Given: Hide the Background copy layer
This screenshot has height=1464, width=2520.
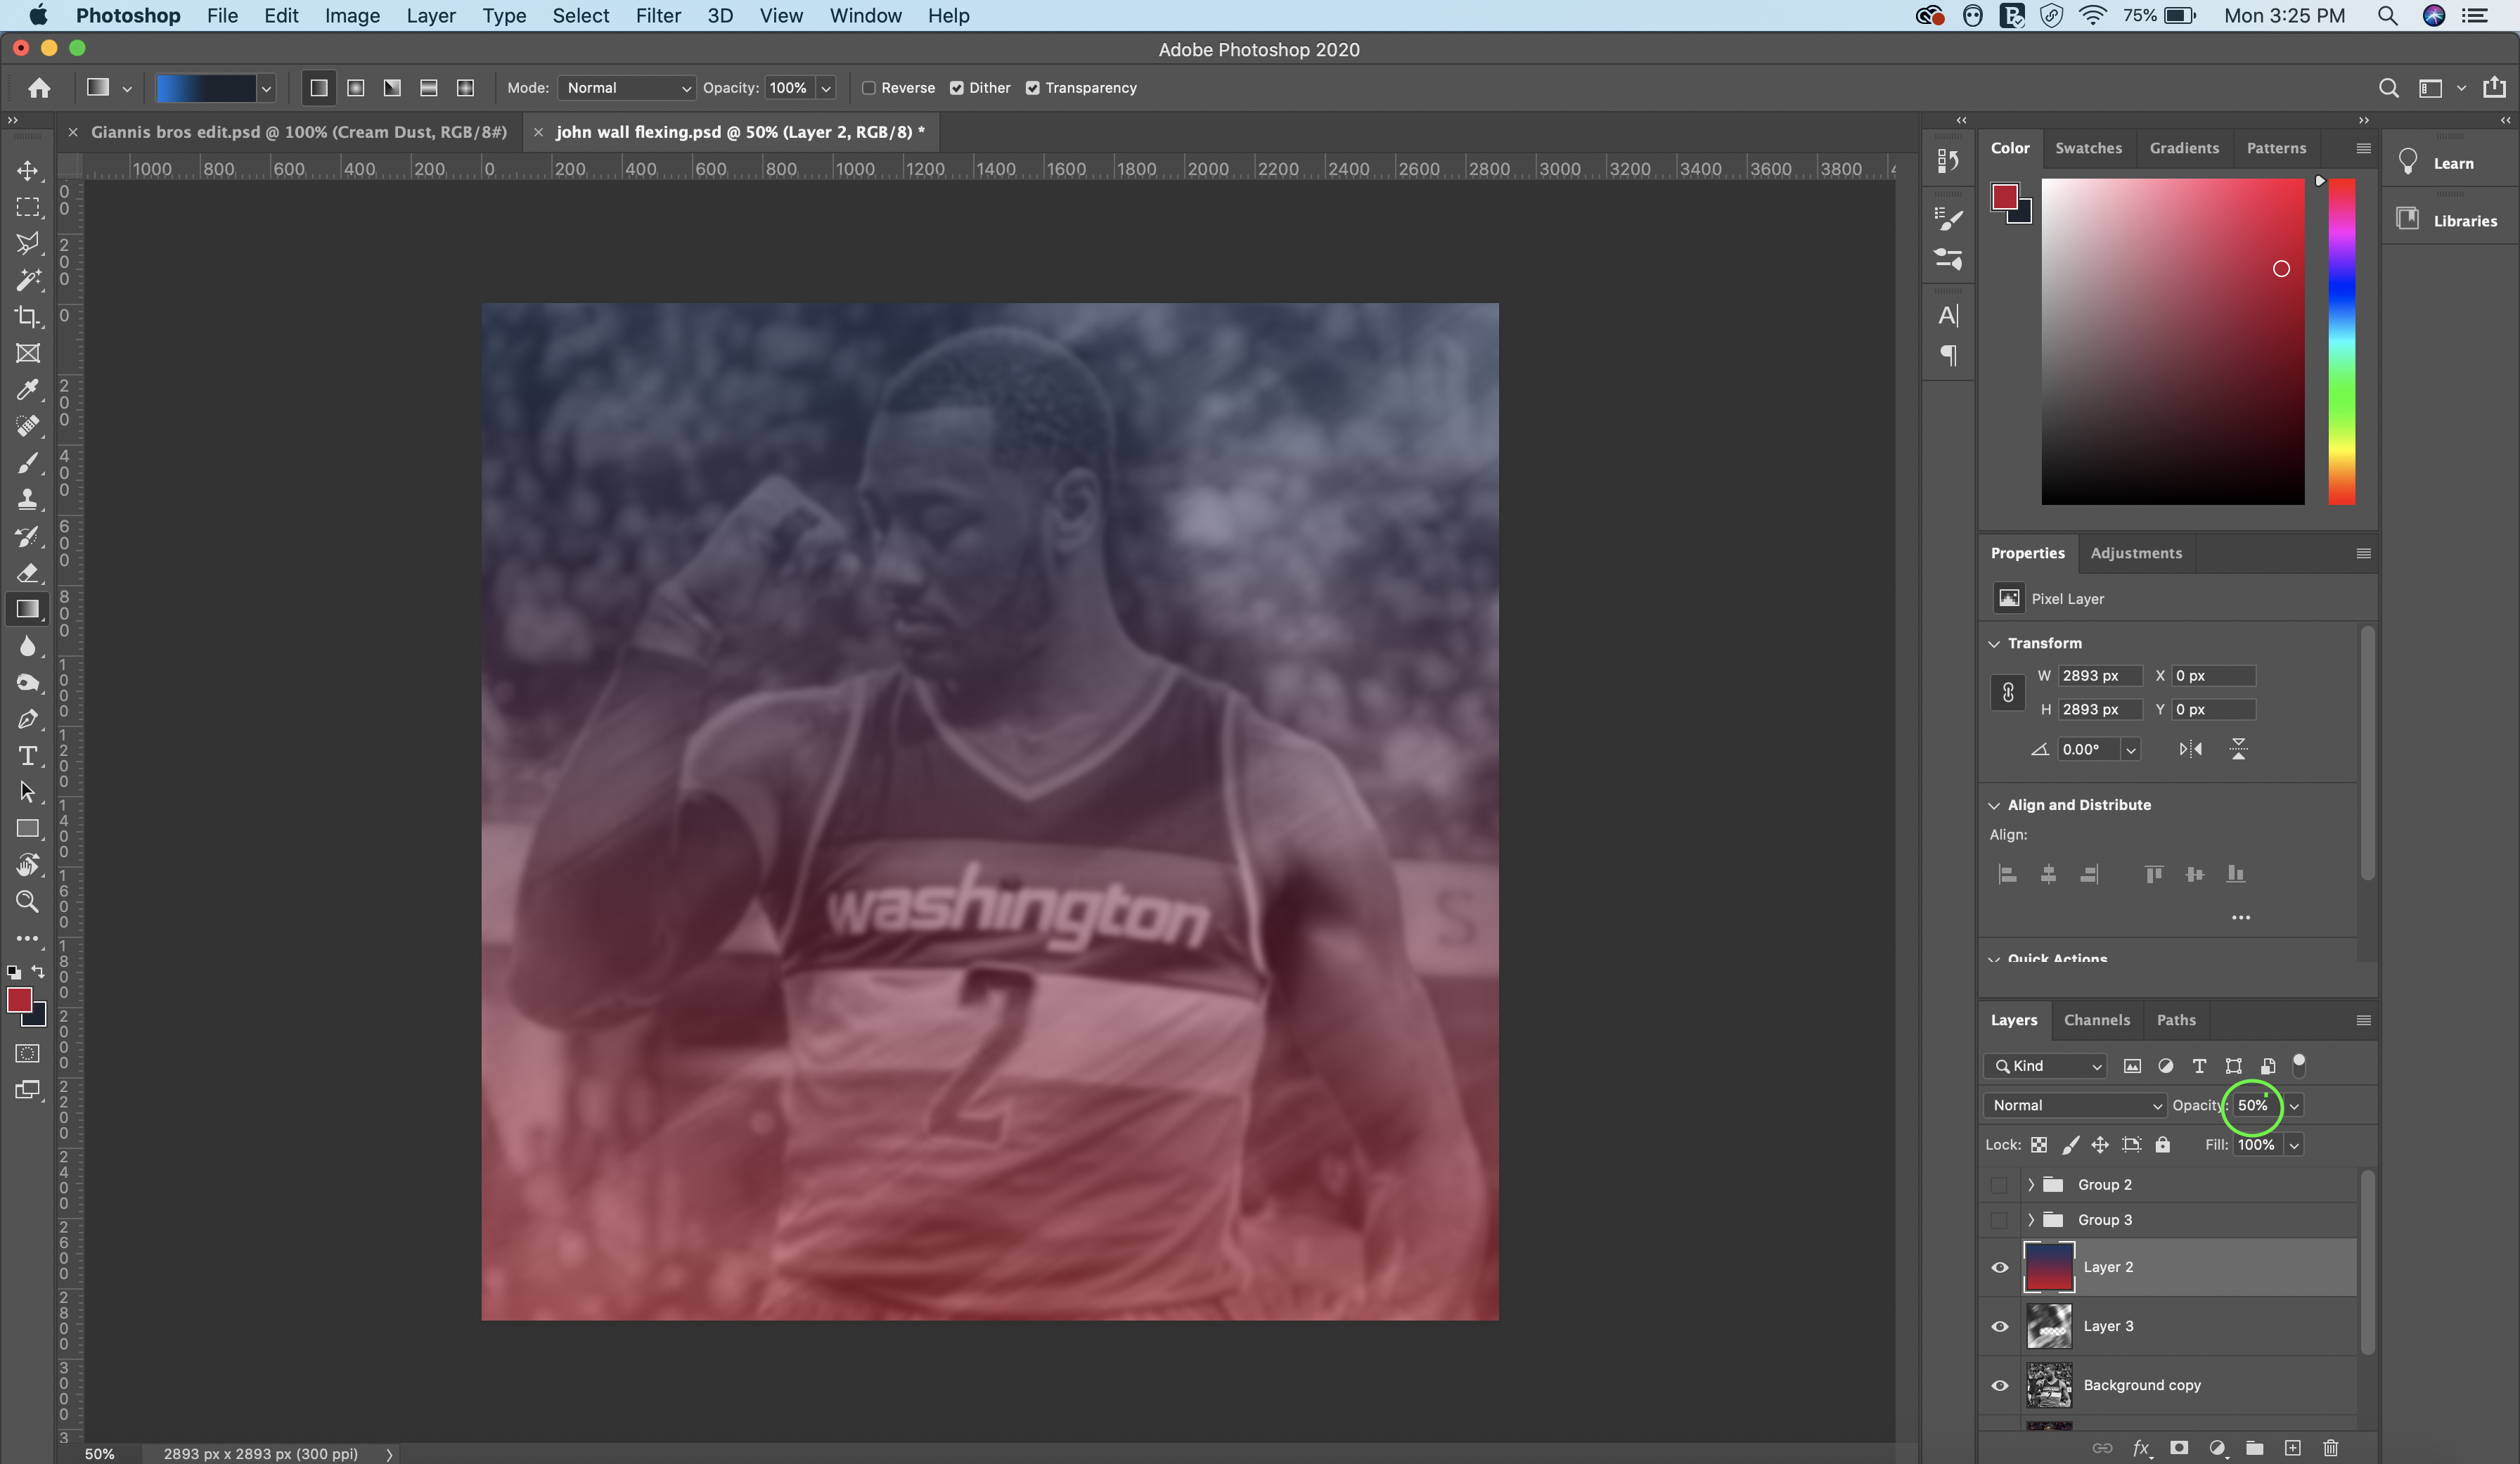Looking at the screenshot, I should (2000, 1385).
